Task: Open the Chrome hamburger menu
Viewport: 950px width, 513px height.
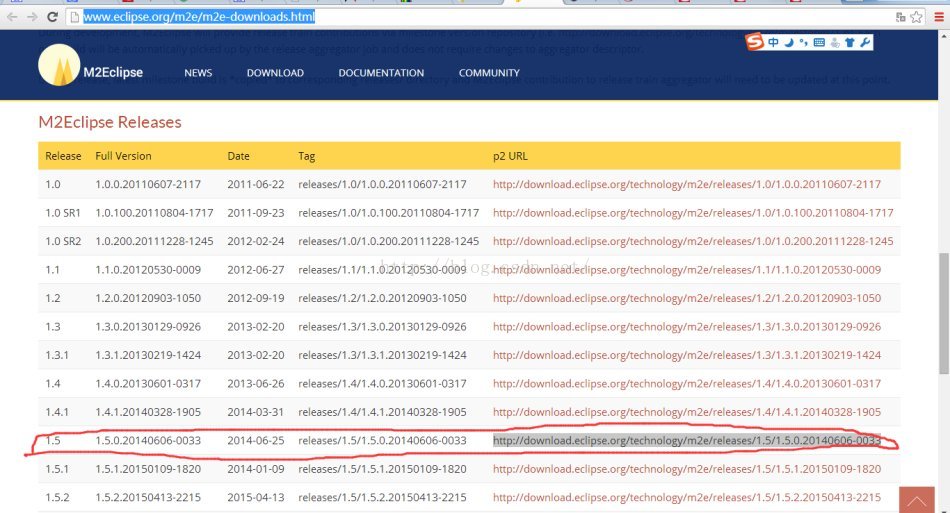Action: coord(939,17)
